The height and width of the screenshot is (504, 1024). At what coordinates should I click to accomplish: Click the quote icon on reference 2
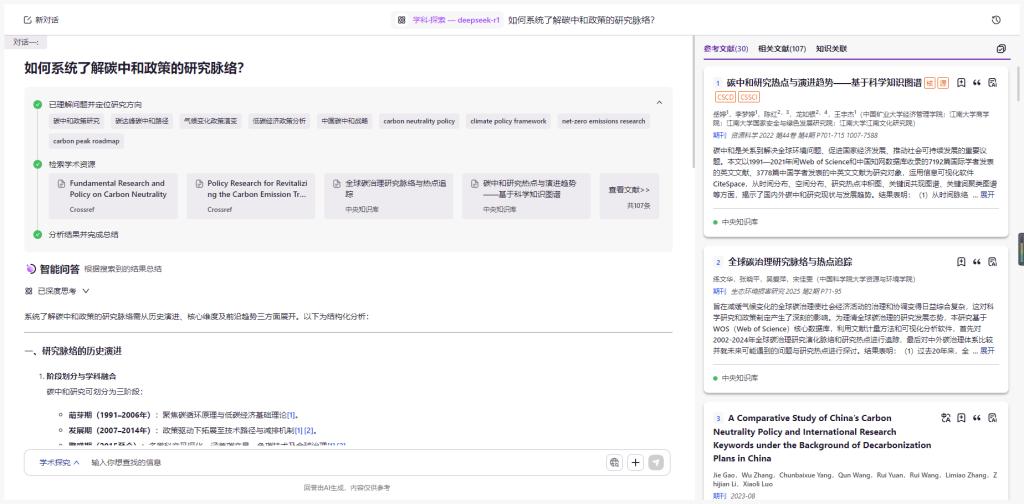pyautogui.click(x=977, y=262)
